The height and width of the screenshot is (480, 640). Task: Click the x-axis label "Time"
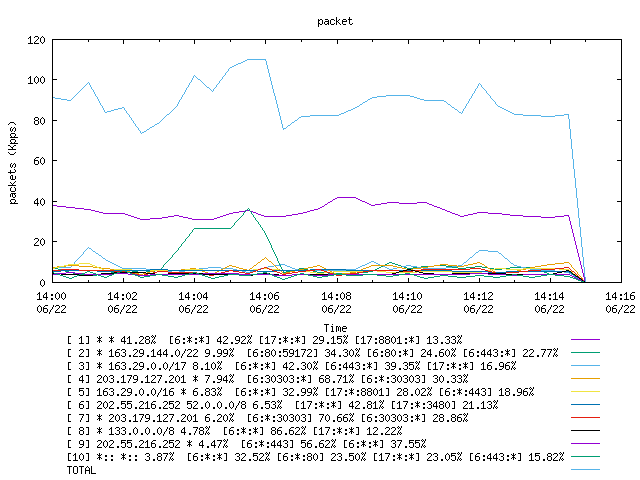pyautogui.click(x=335, y=328)
